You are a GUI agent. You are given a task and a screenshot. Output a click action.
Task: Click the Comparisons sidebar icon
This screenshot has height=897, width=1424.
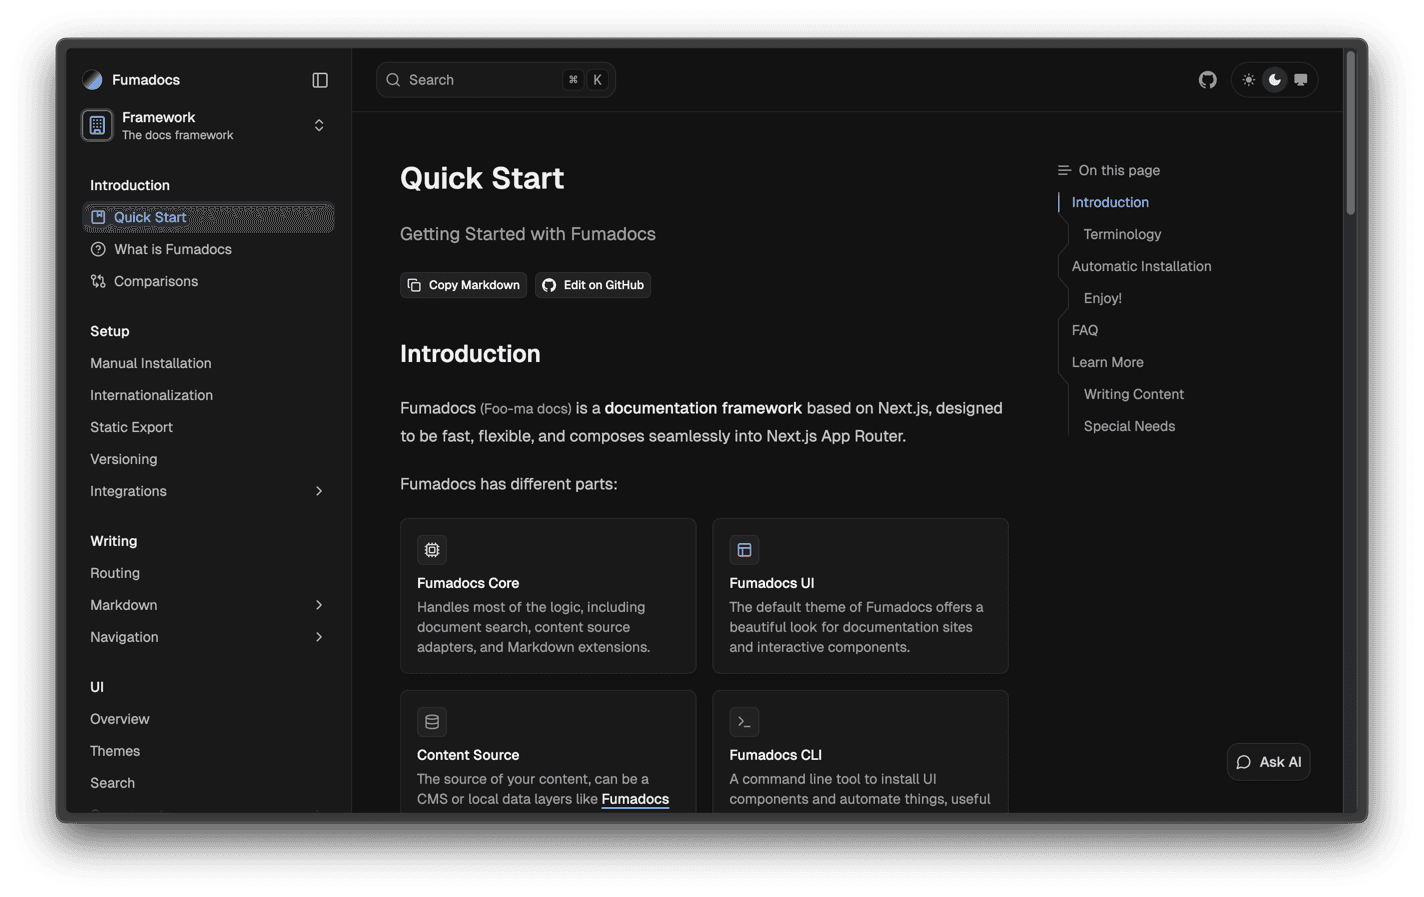(98, 281)
